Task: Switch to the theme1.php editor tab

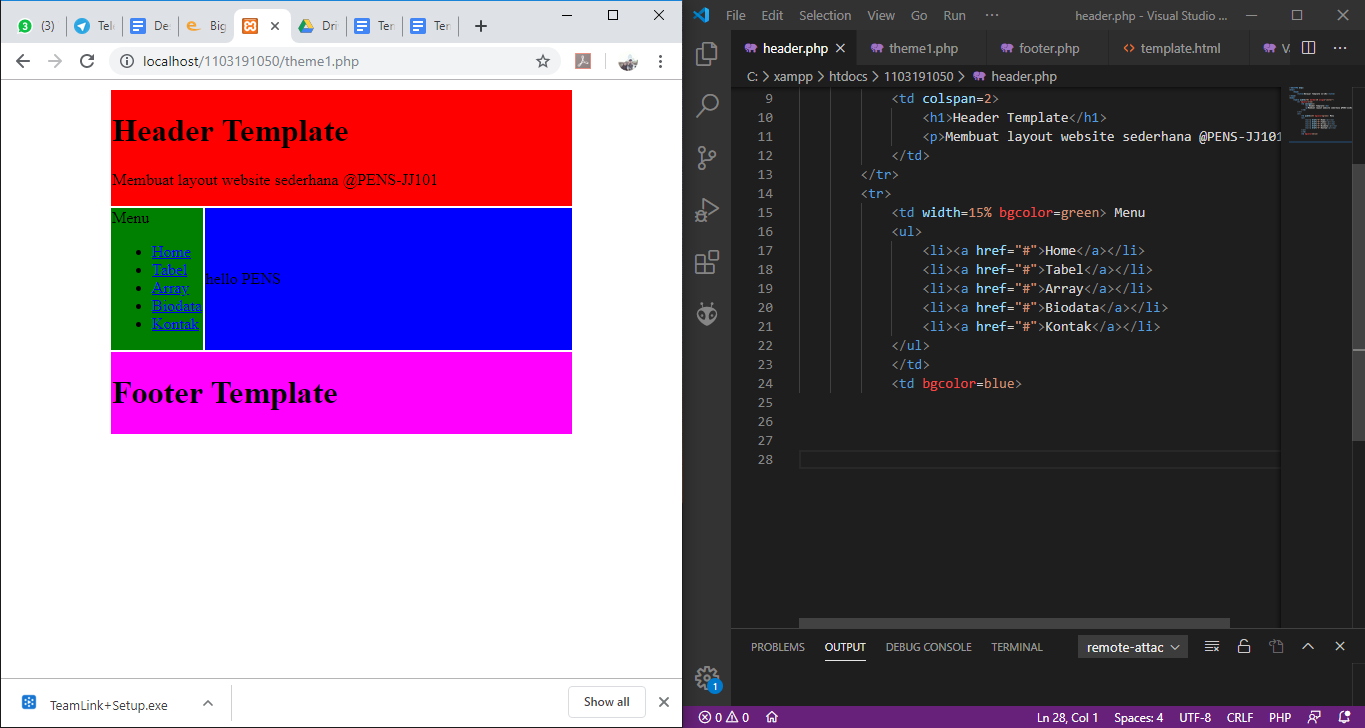Action: [x=922, y=48]
